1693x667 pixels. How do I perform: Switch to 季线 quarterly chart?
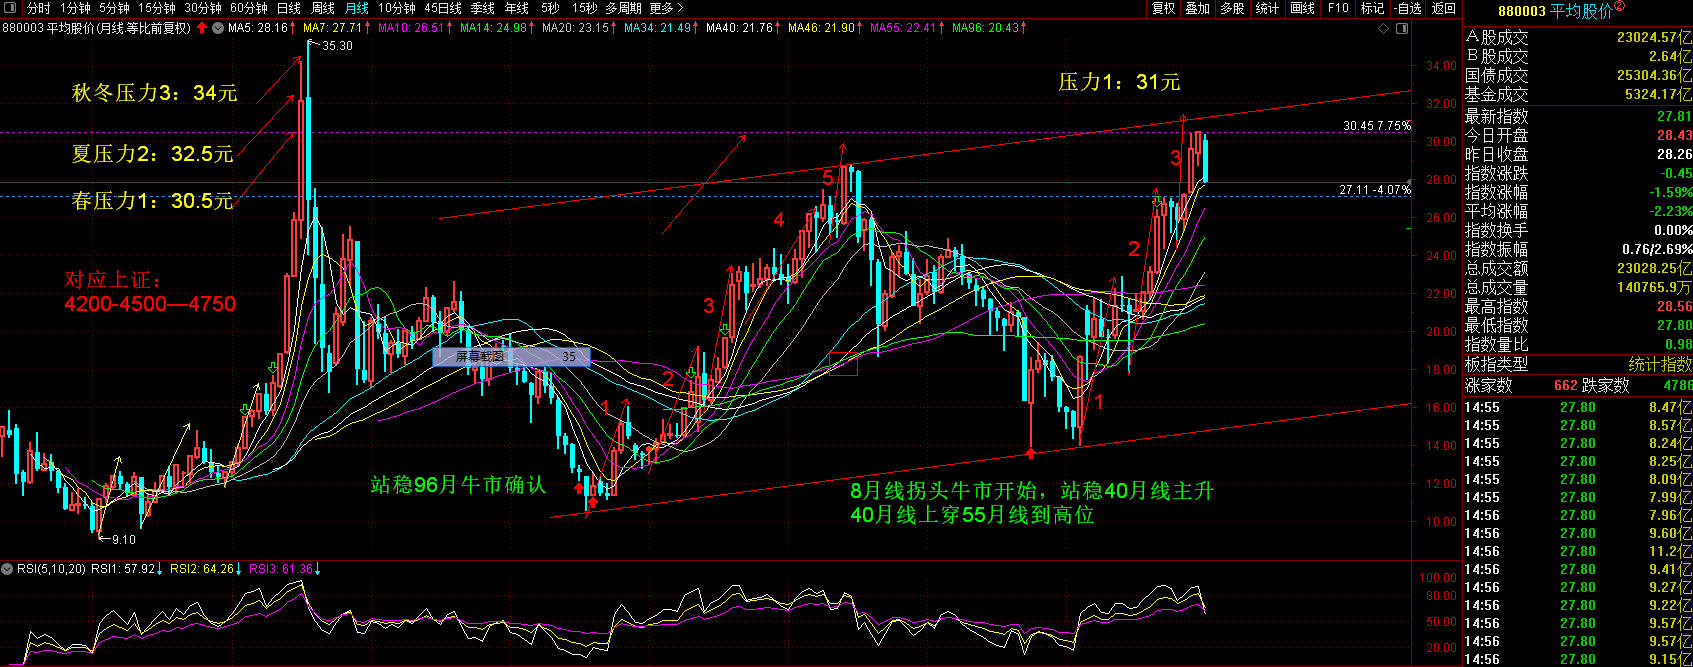click(x=483, y=8)
